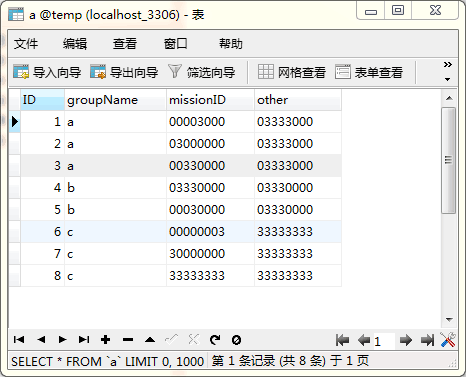The width and height of the screenshot is (466, 377).
Task: Jump to first page arrow
Action: coord(342,340)
